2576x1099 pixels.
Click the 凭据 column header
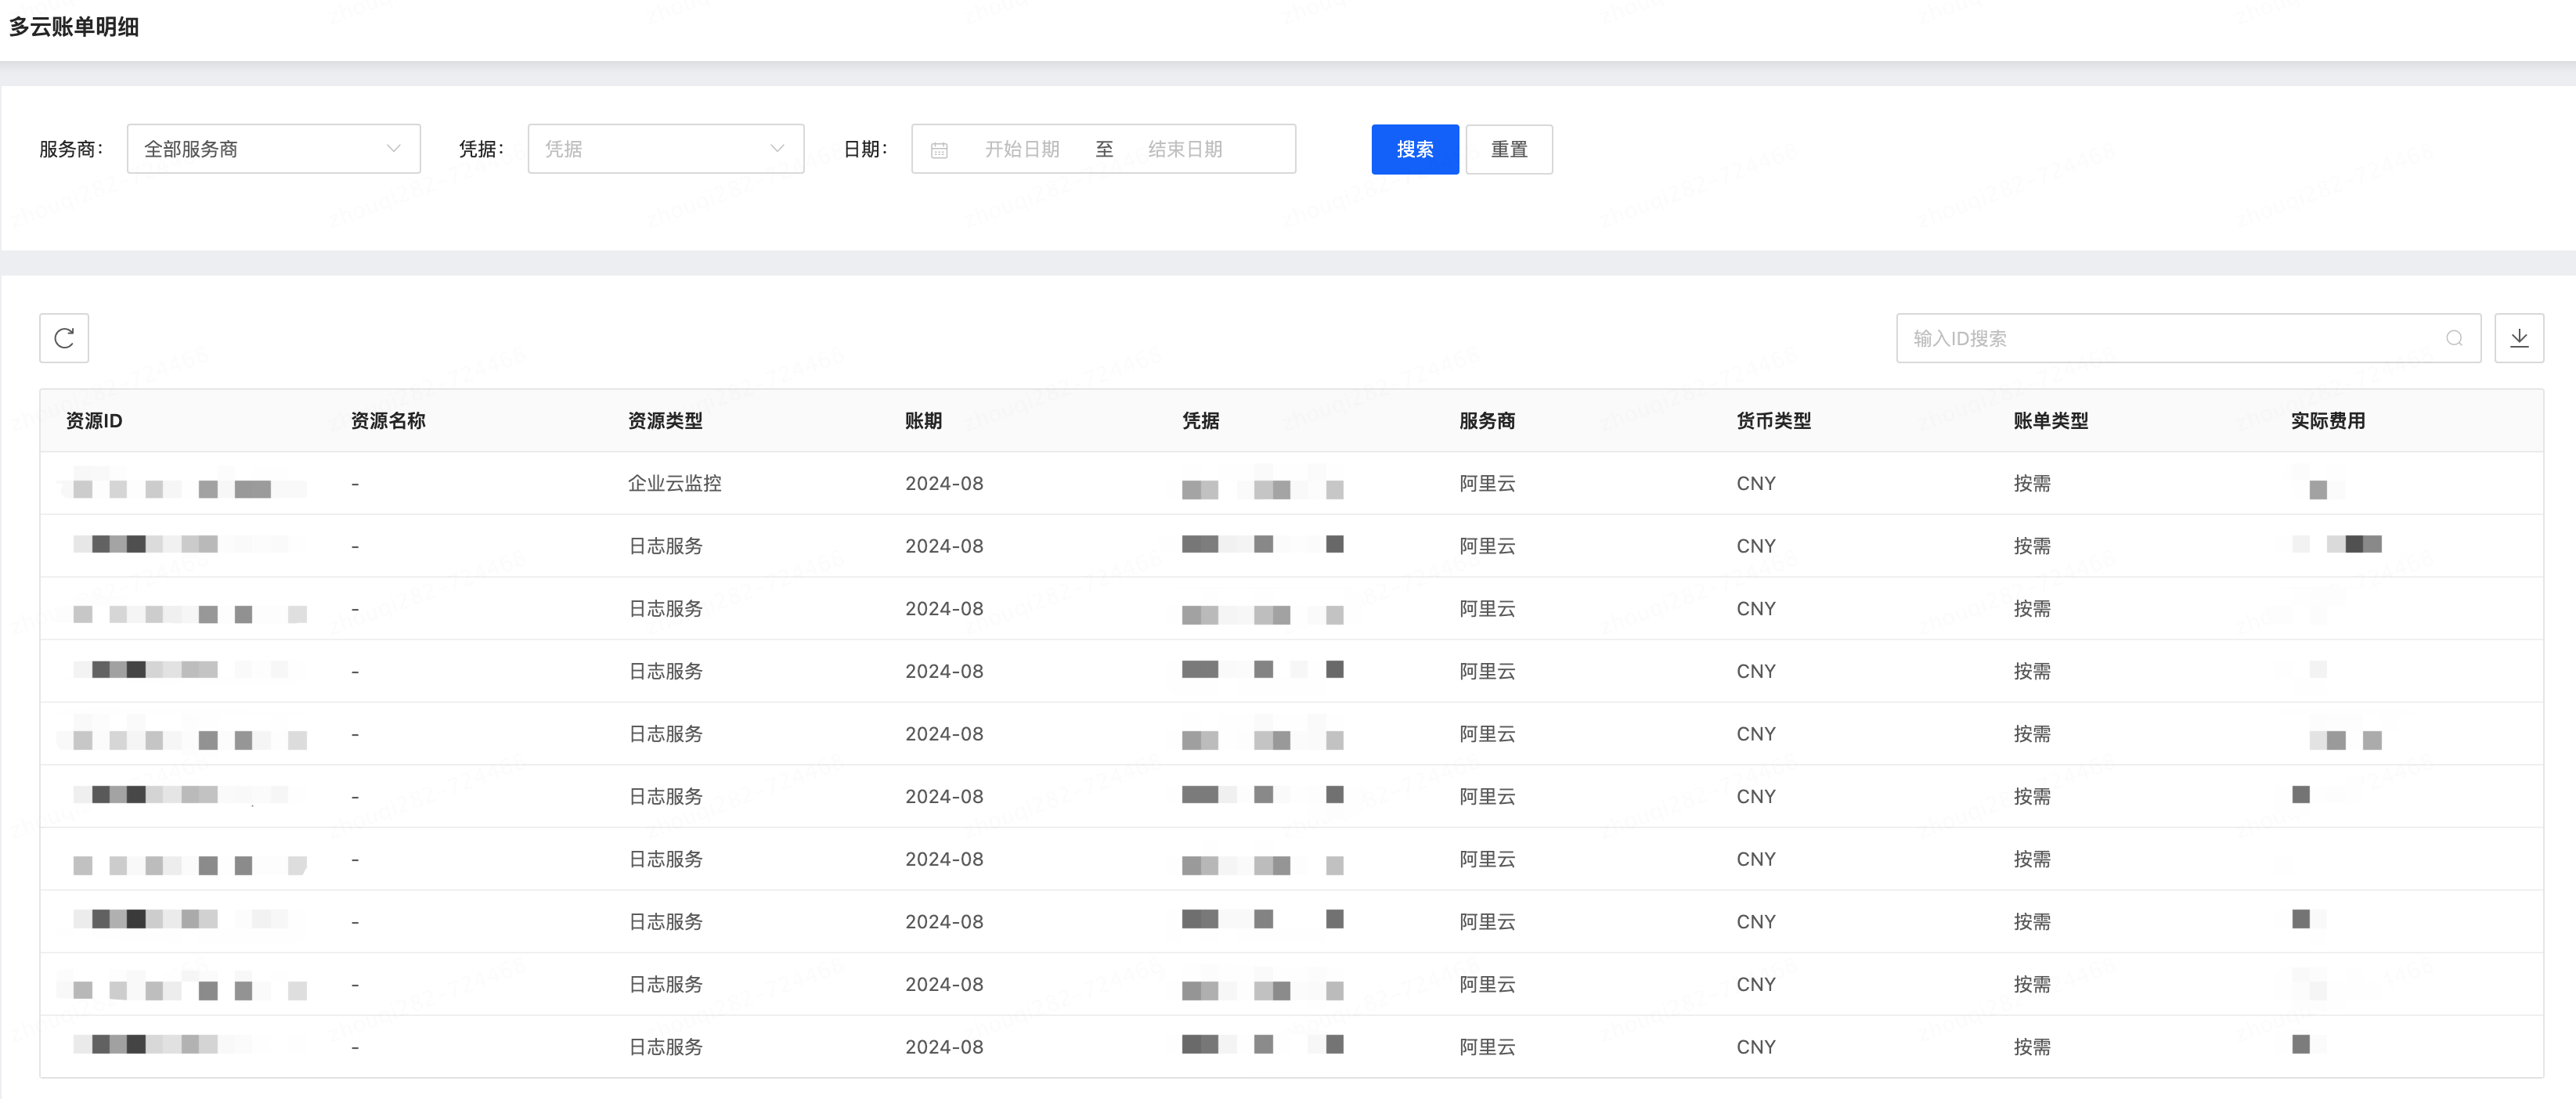[1200, 421]
